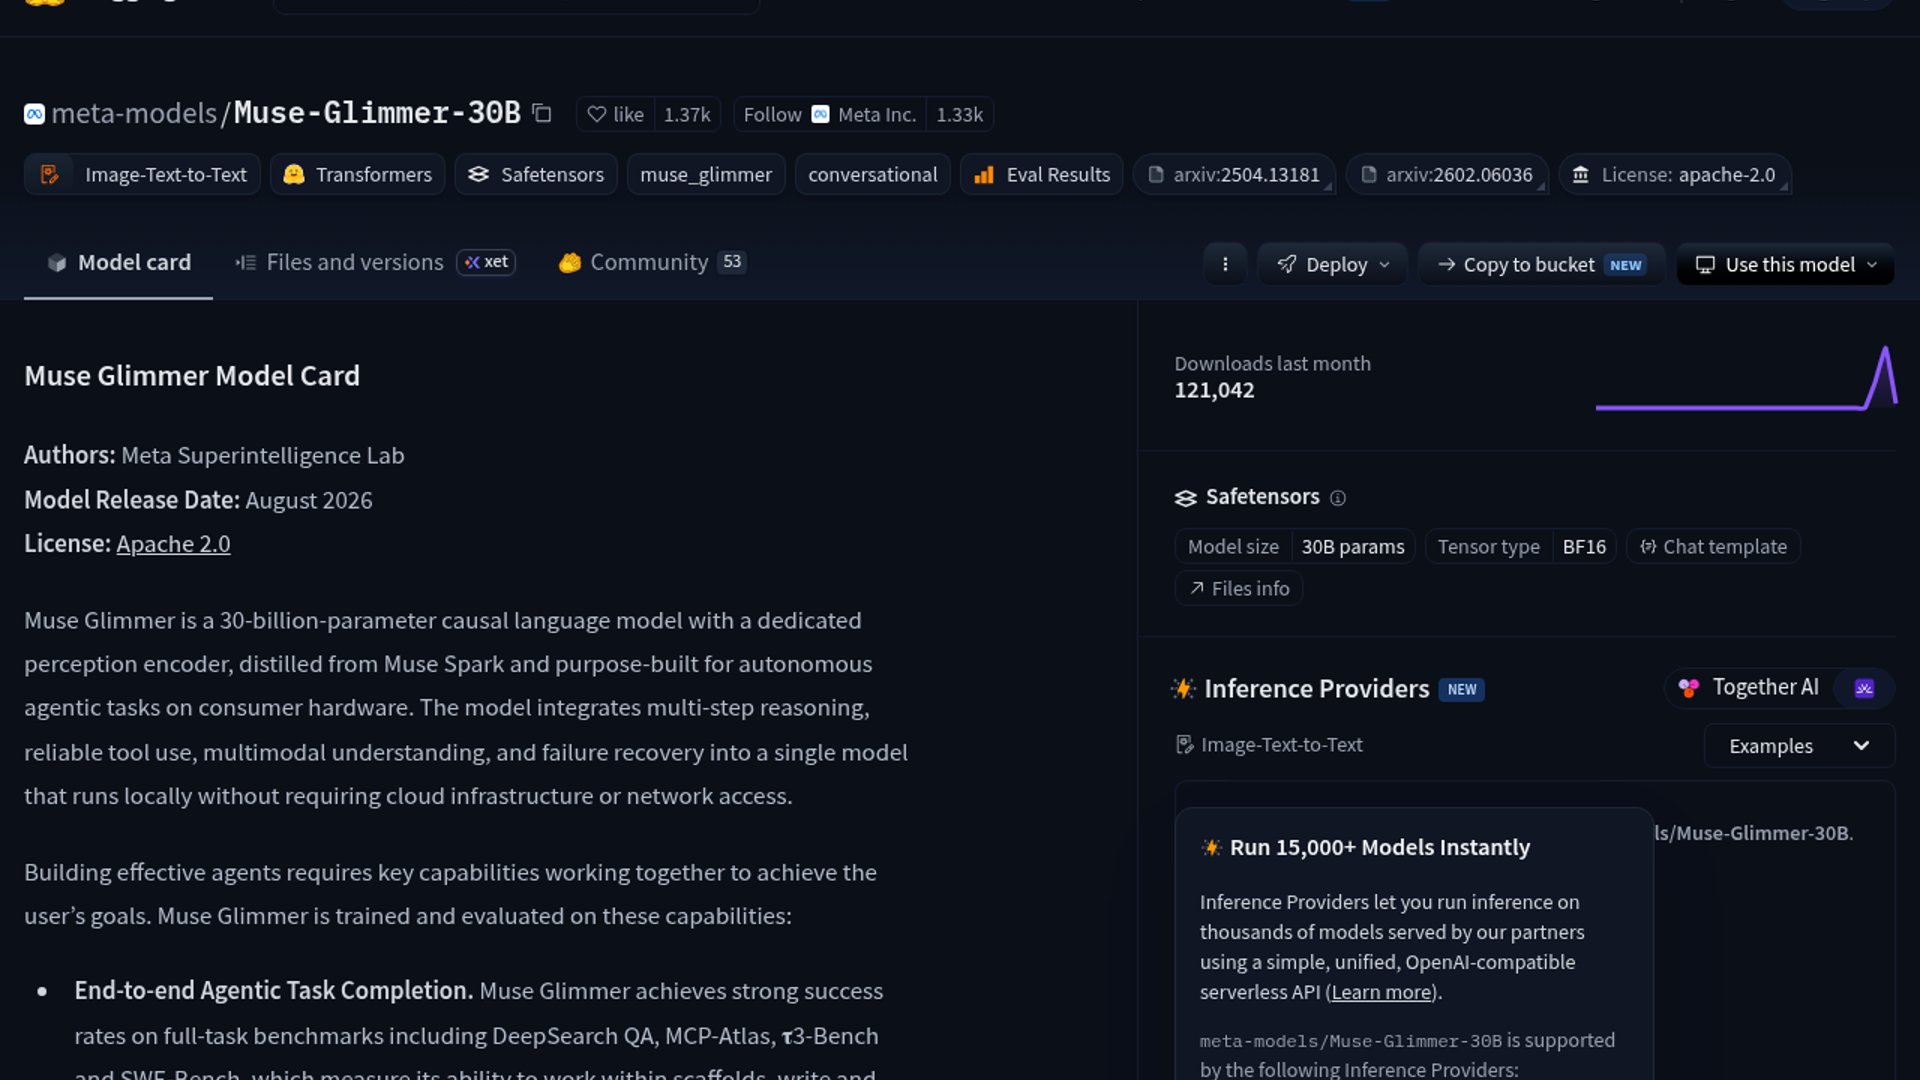The image size is (1920, 1080).
Task: Open the Eval Results tag
Action: (x=1041, y=174)
